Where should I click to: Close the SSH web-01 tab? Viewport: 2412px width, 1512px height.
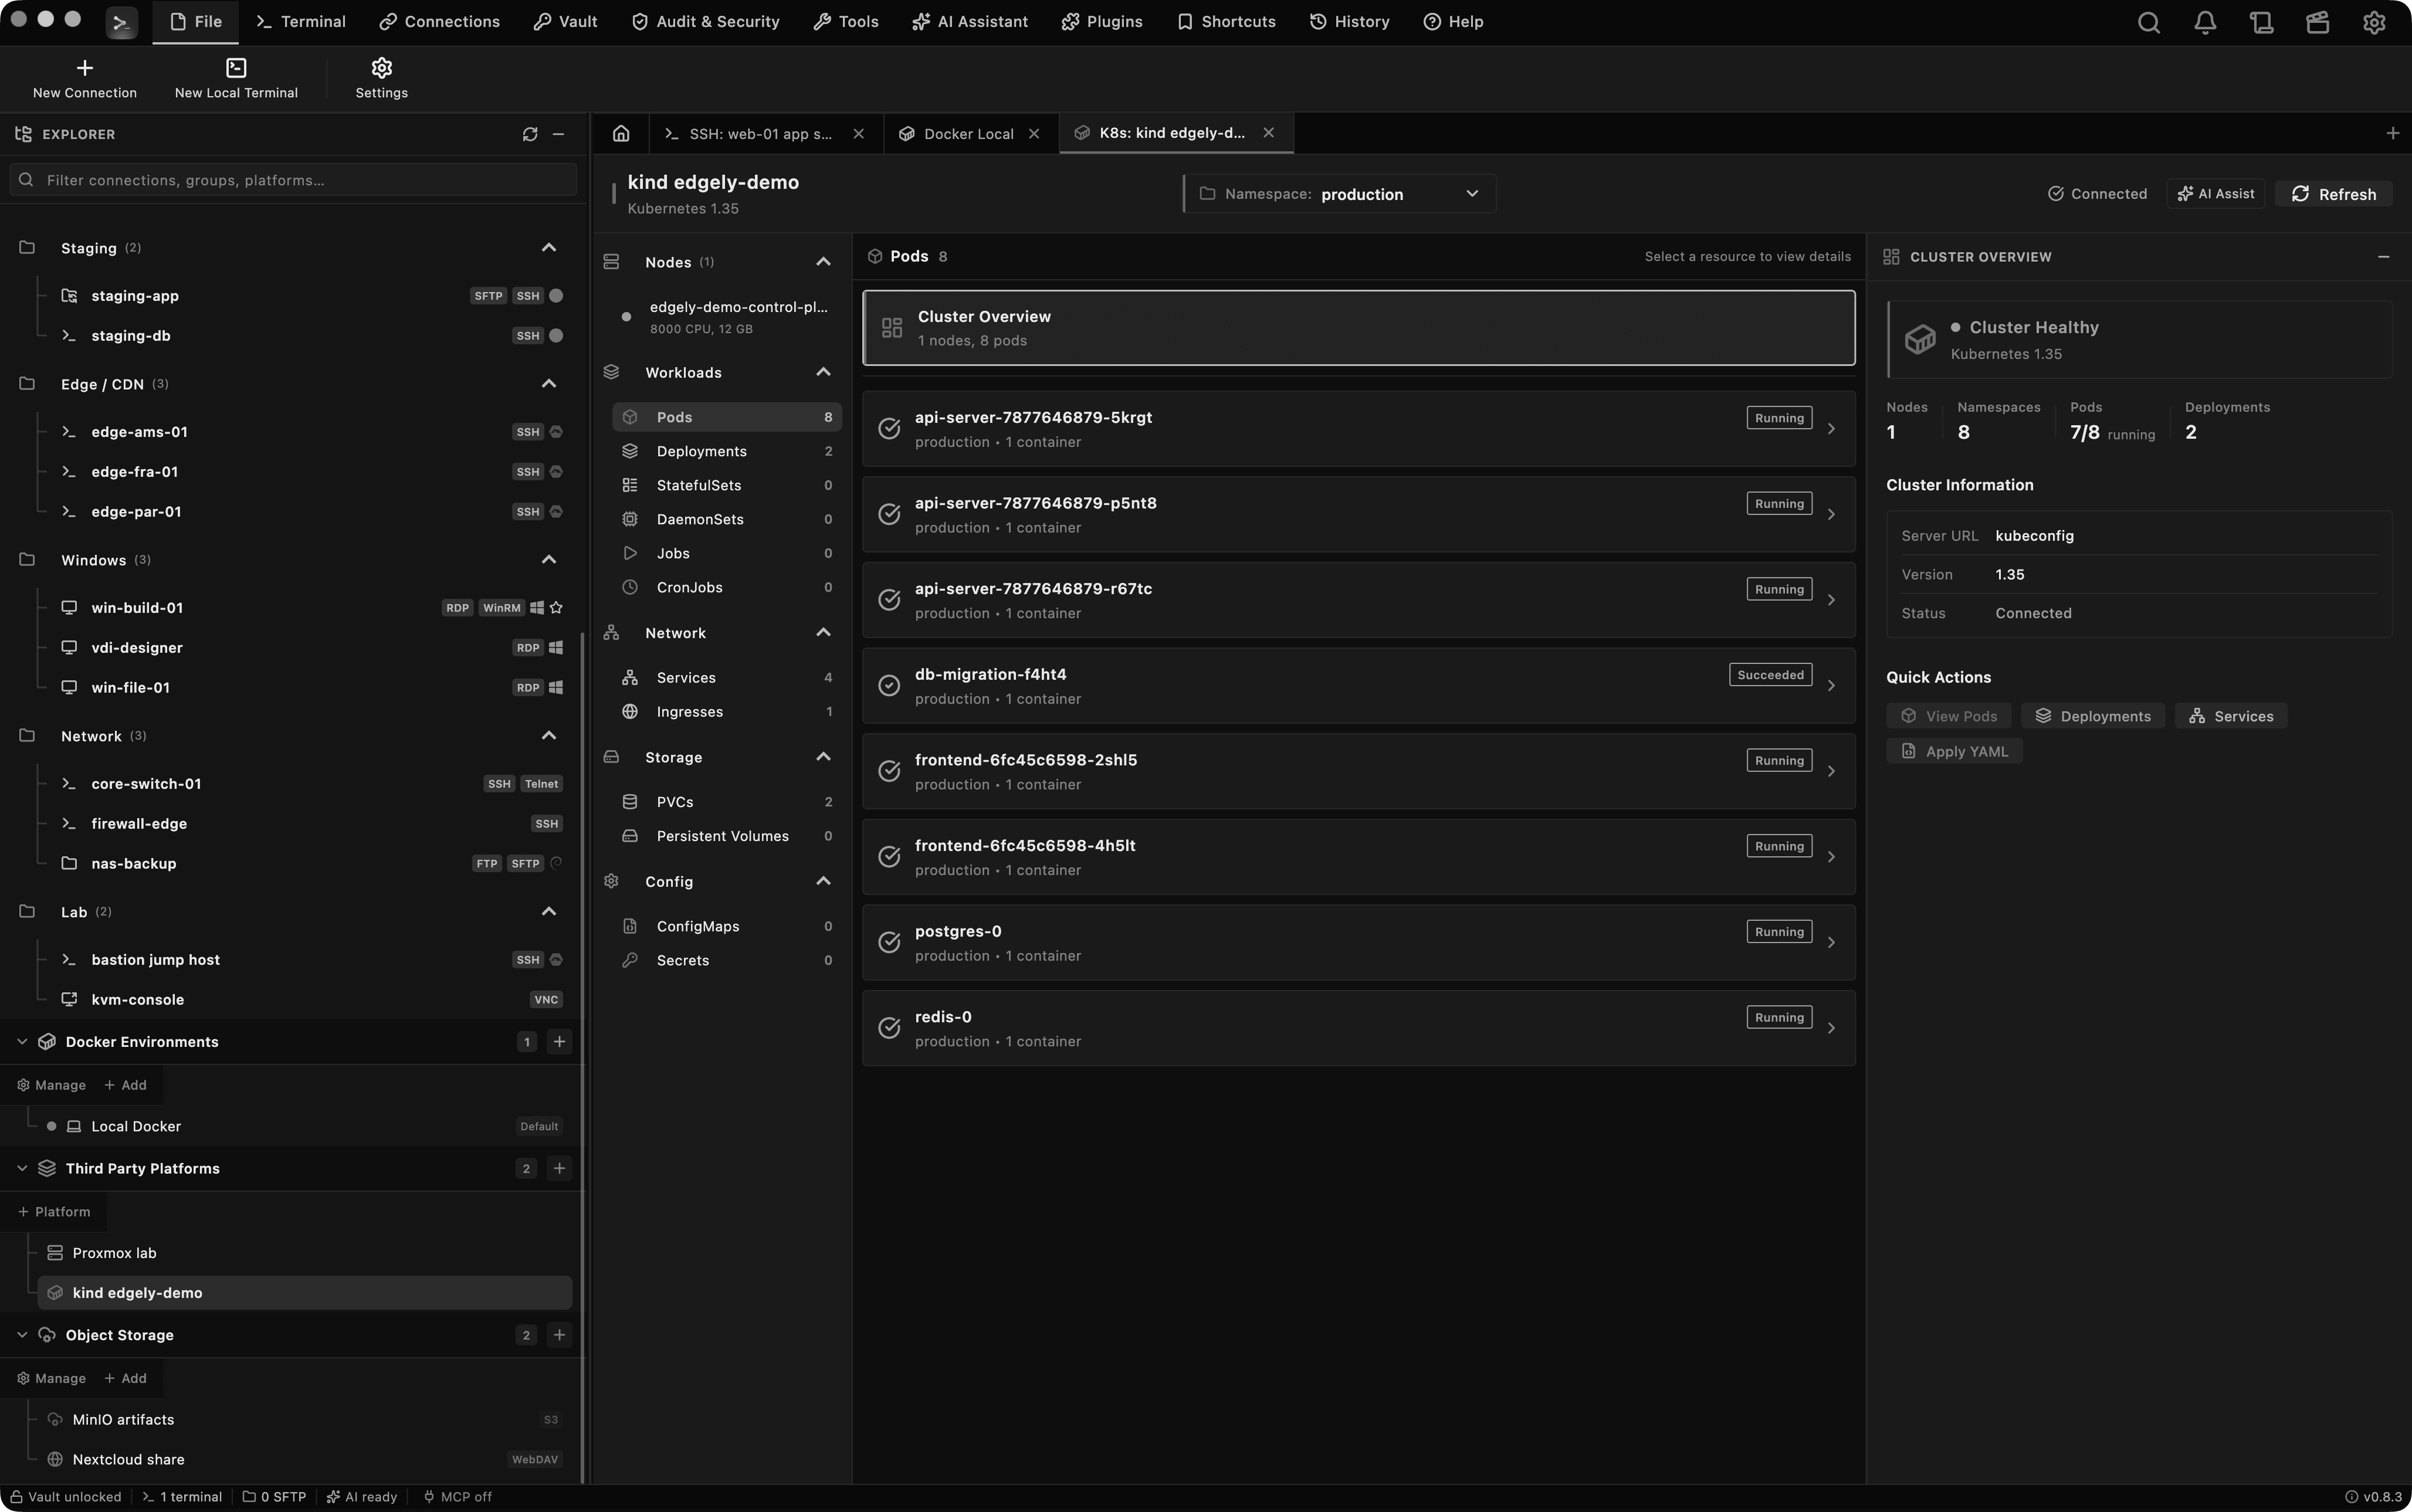[858, 133]
